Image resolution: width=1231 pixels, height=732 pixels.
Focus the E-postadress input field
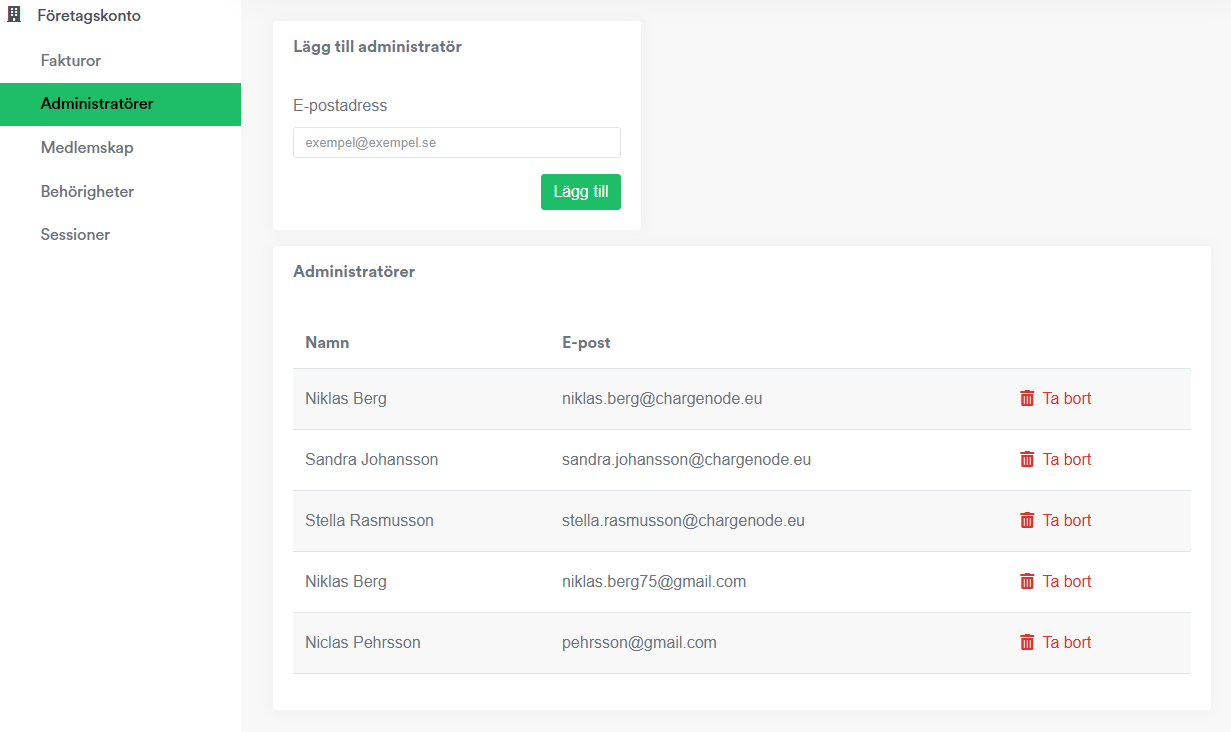456,143
